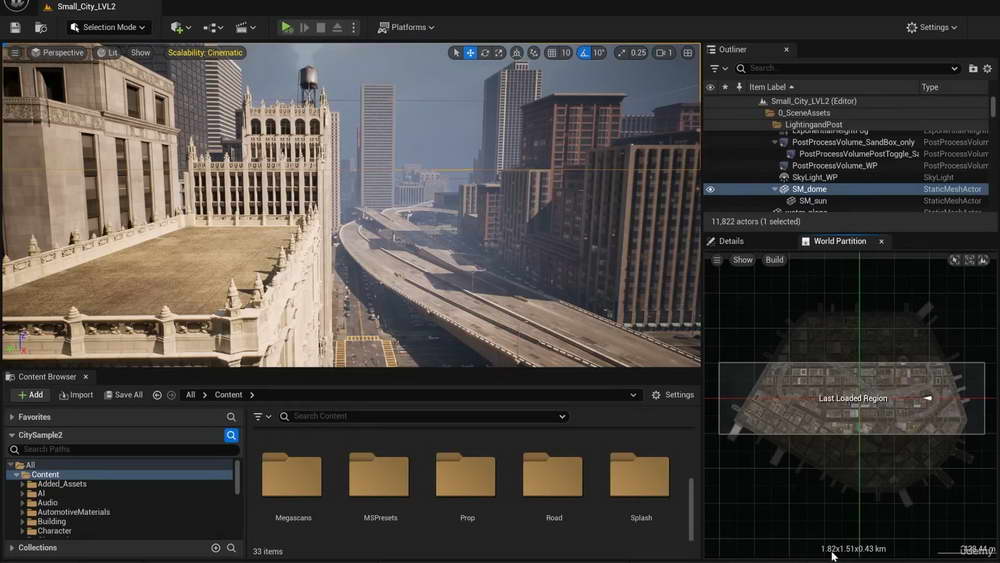Open Outliner settings gear
Viewport: 1000px width, 563px height.
987,68
